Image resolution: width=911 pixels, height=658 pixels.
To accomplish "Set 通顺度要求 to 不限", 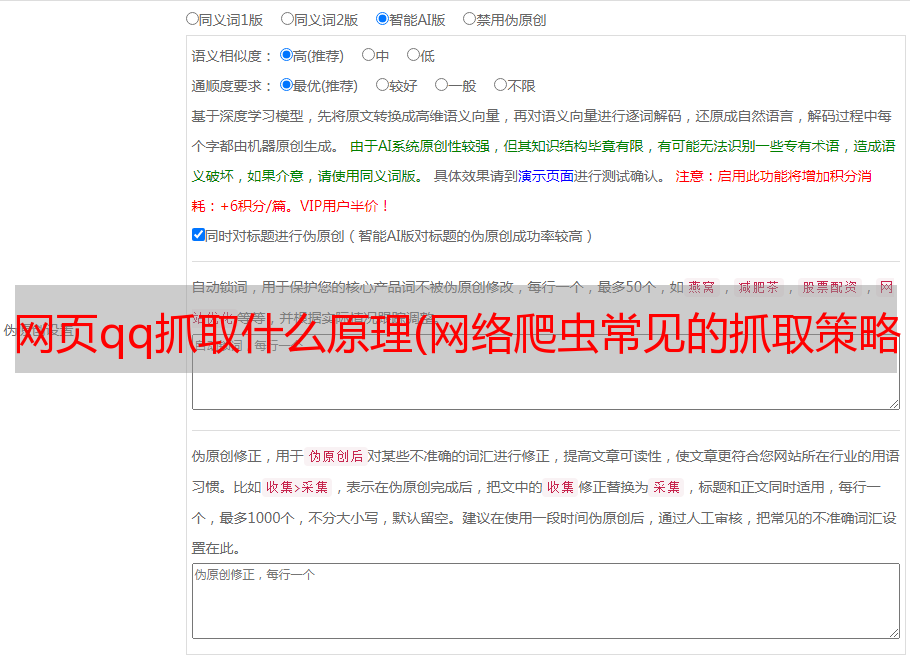I will click(500, 85).
